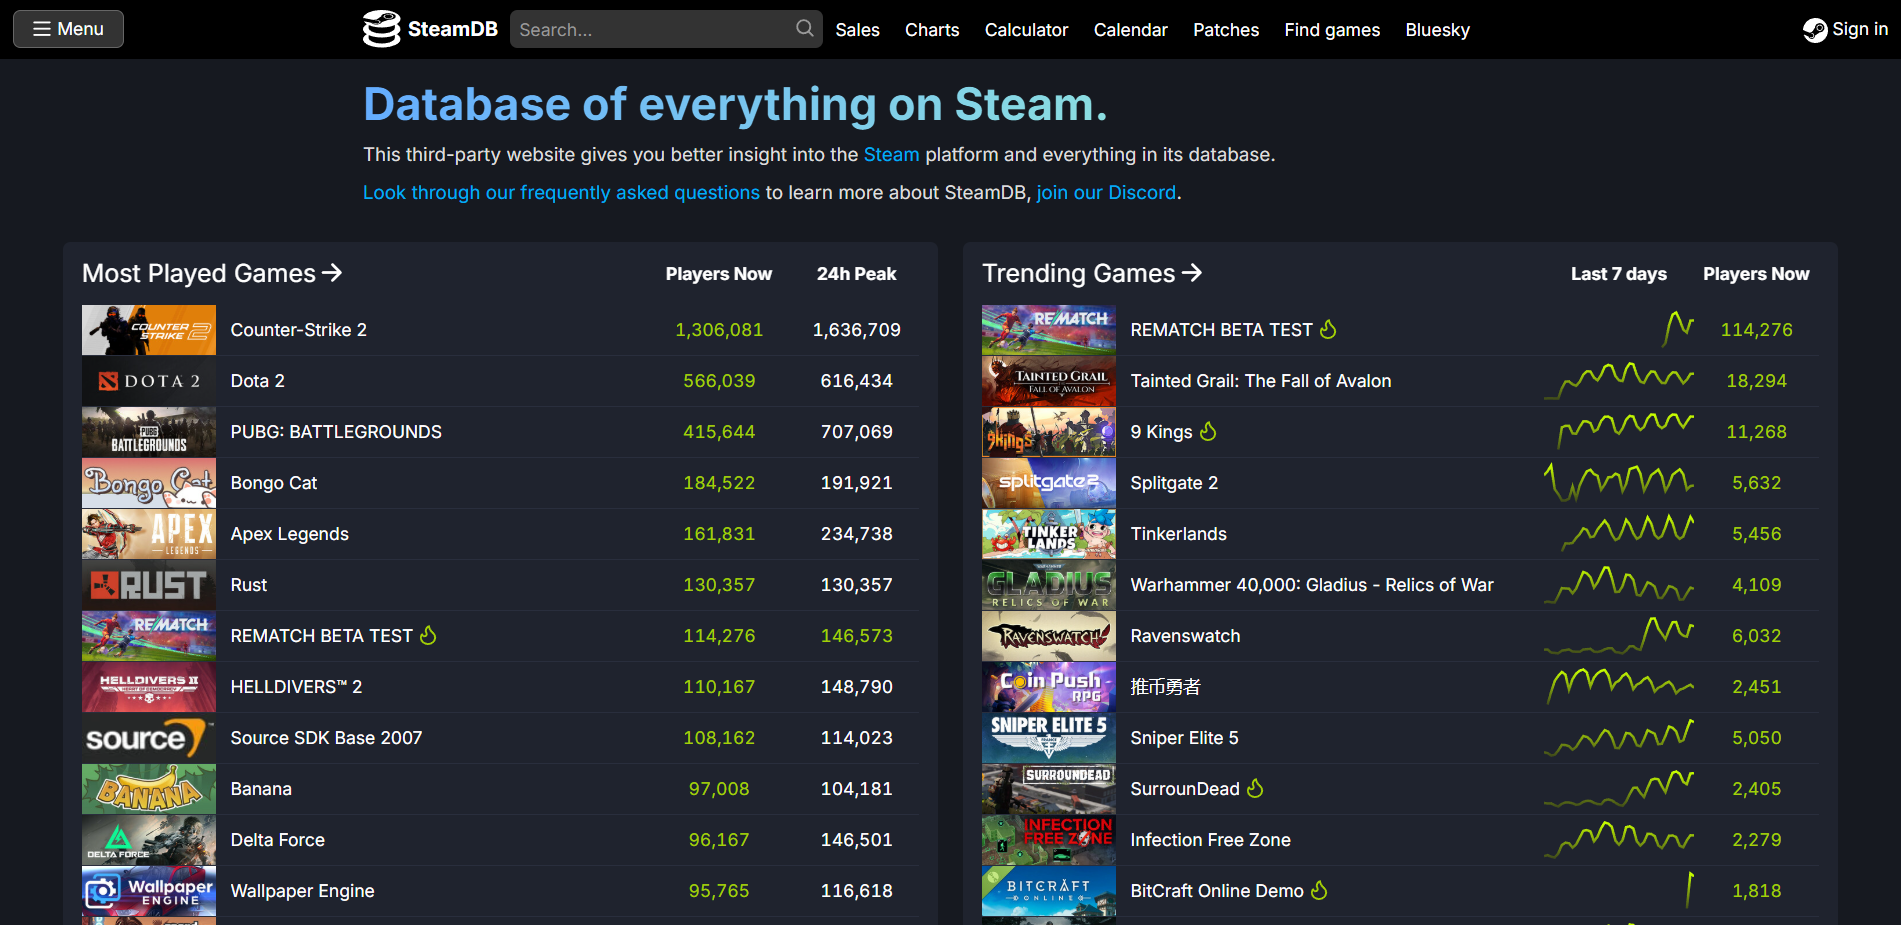
Task: Click the Tainted Grail trending thumbnail
Action: click(x=1049, y=381)
